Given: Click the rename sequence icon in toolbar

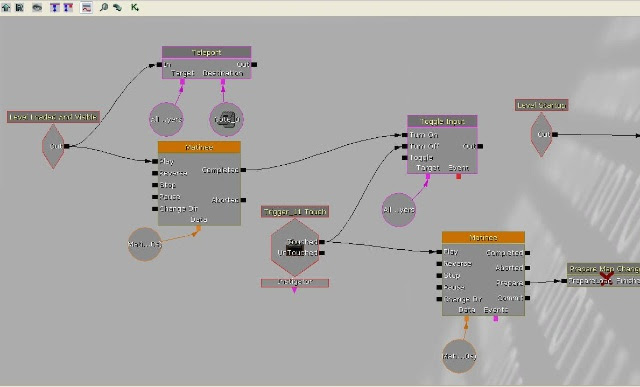Looking at the screenshot, I should coord(19,7).
